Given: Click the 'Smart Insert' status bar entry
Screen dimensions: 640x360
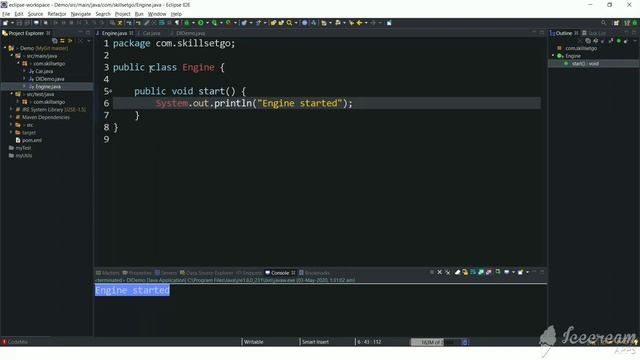Looking at the screenshot, I should click(x=315, y=342).
